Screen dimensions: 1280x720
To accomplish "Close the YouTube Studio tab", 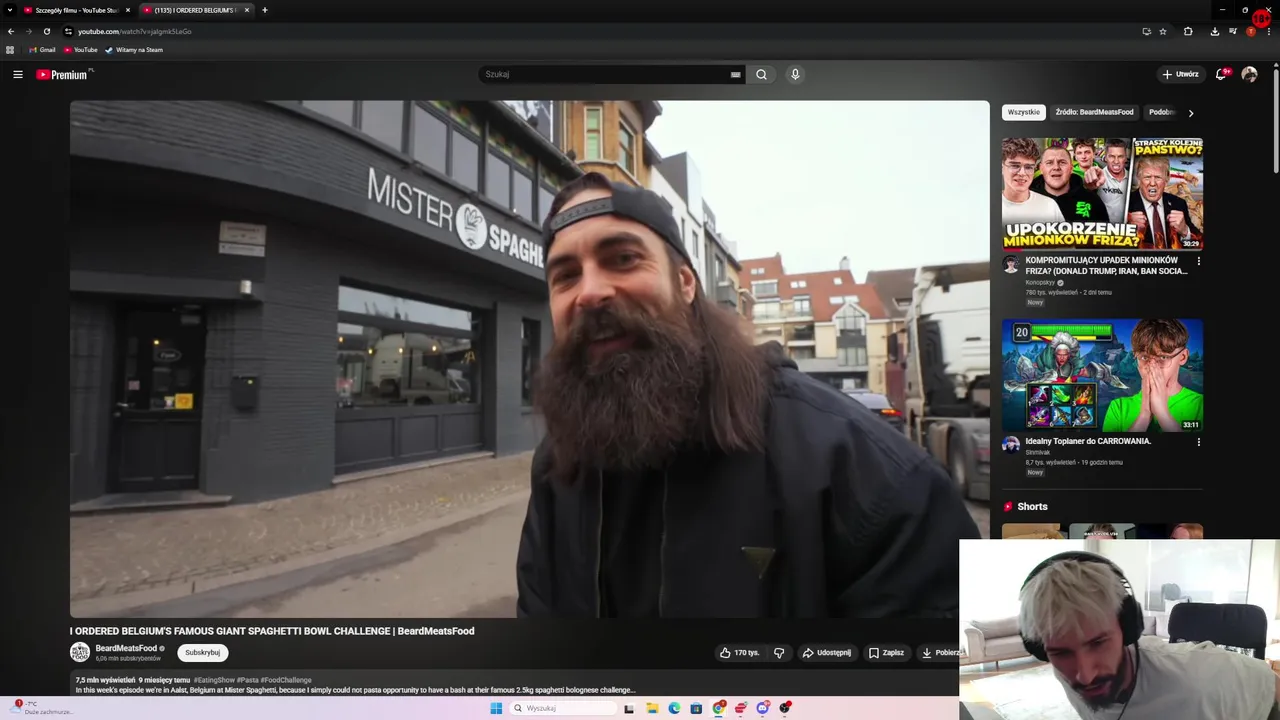I will click(x=128, y=10).
